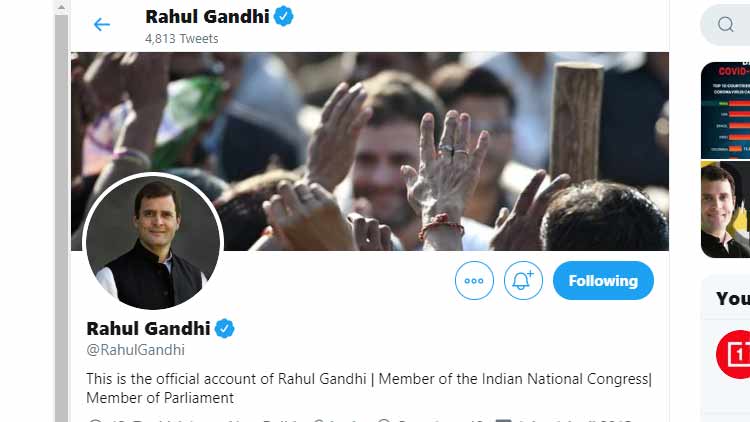750x422 pixels.
Task: Open the COVID-19 chart media thumbnail
Action: click(726, 108)
